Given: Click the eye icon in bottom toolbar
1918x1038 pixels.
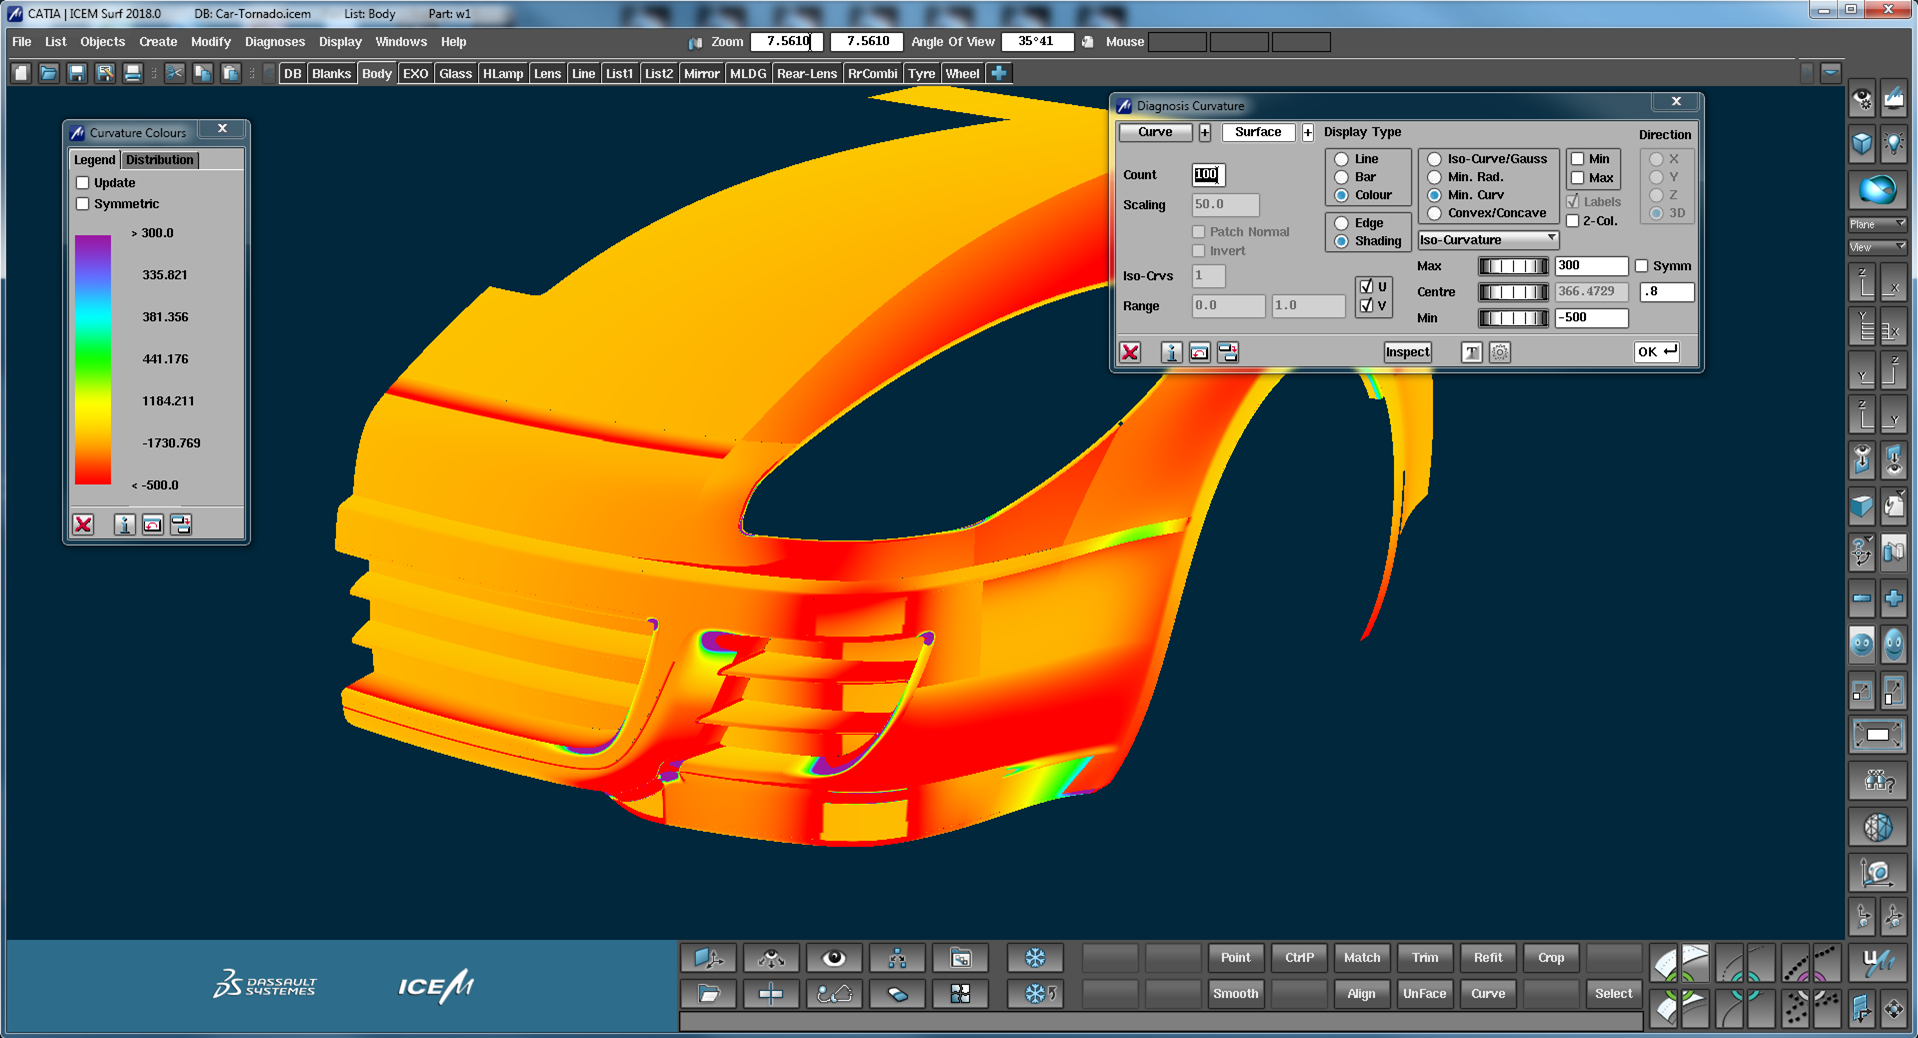Looking at the screenshot, I should pos(834,958).
